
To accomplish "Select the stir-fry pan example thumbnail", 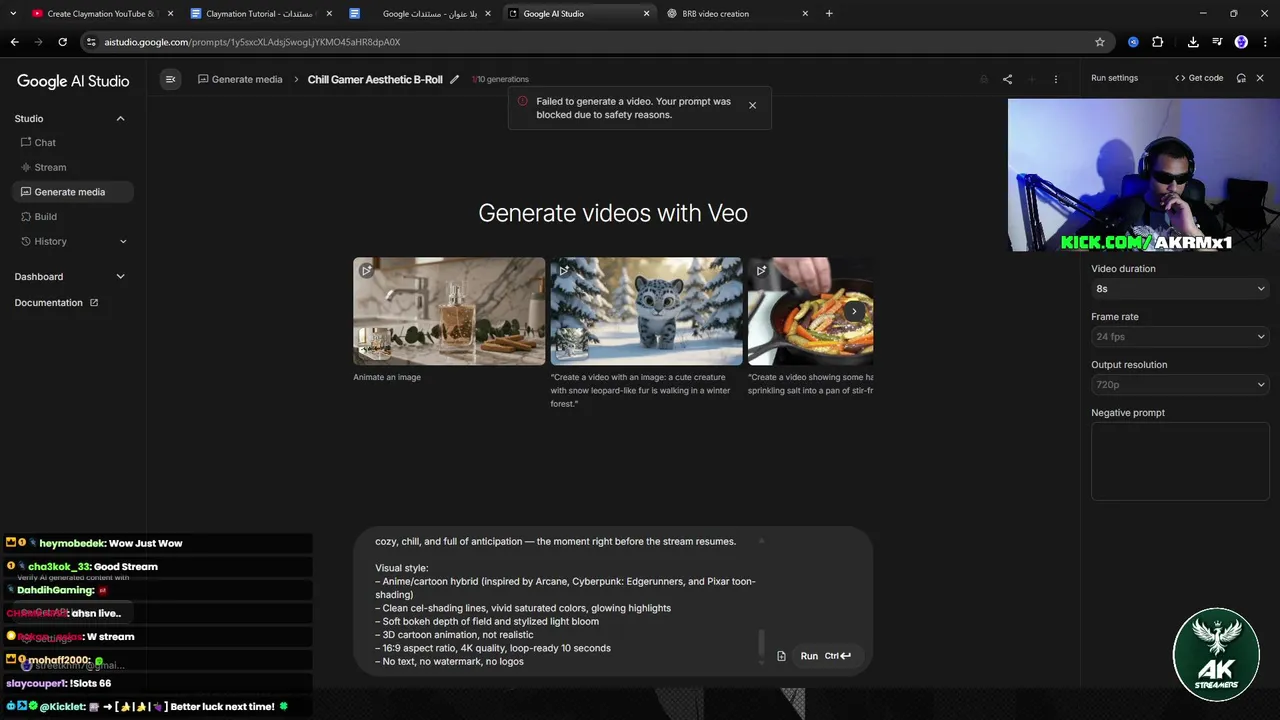I will (x=810, y=311).
